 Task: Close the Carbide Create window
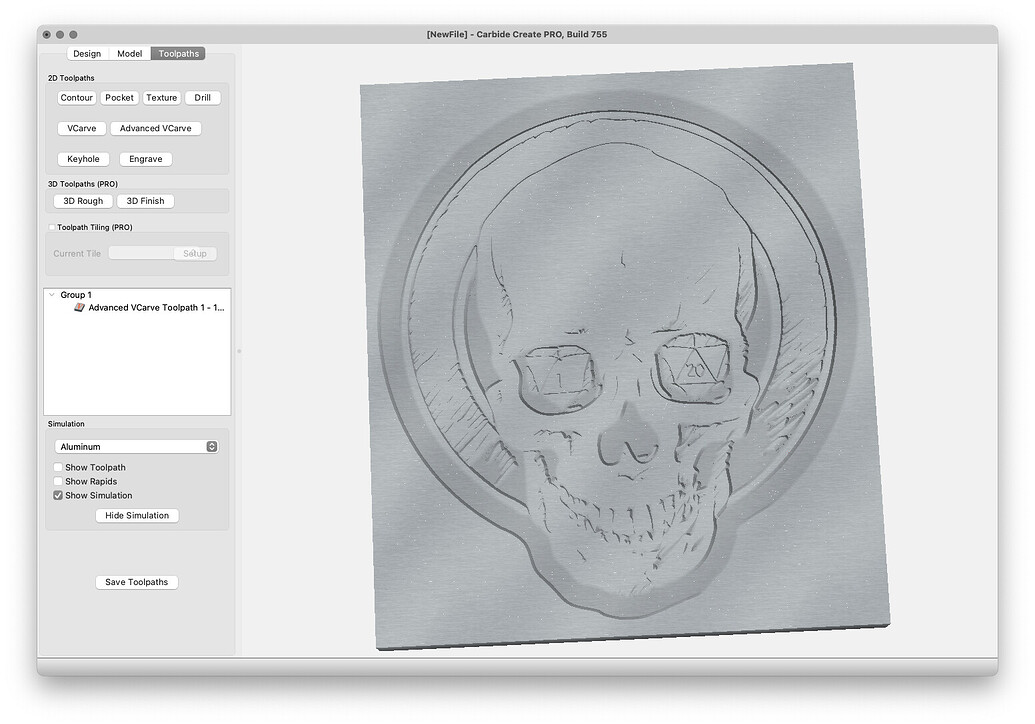[47, 34]
